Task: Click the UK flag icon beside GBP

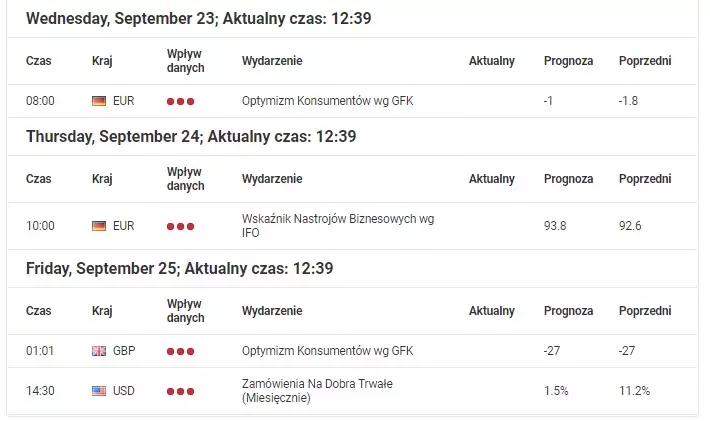Action: (99, 351)
